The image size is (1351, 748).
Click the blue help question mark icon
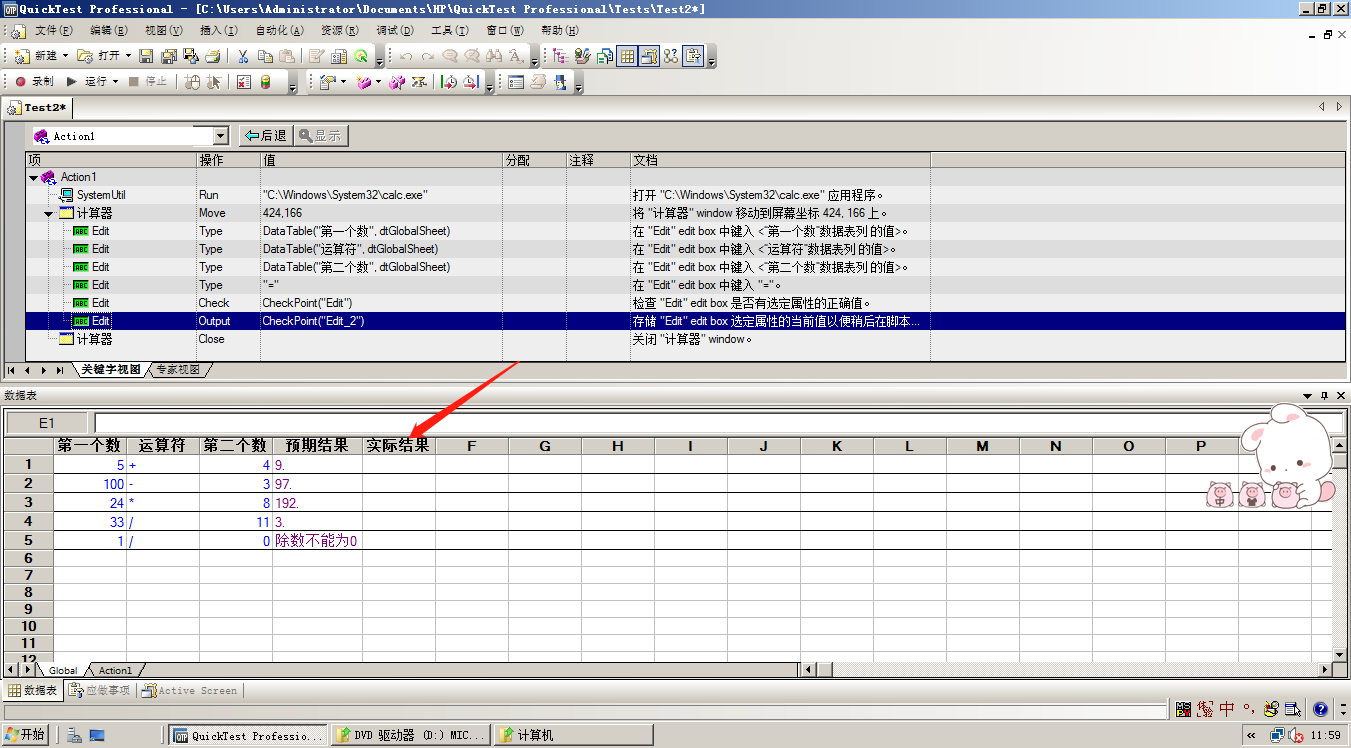click(1320, 709)
